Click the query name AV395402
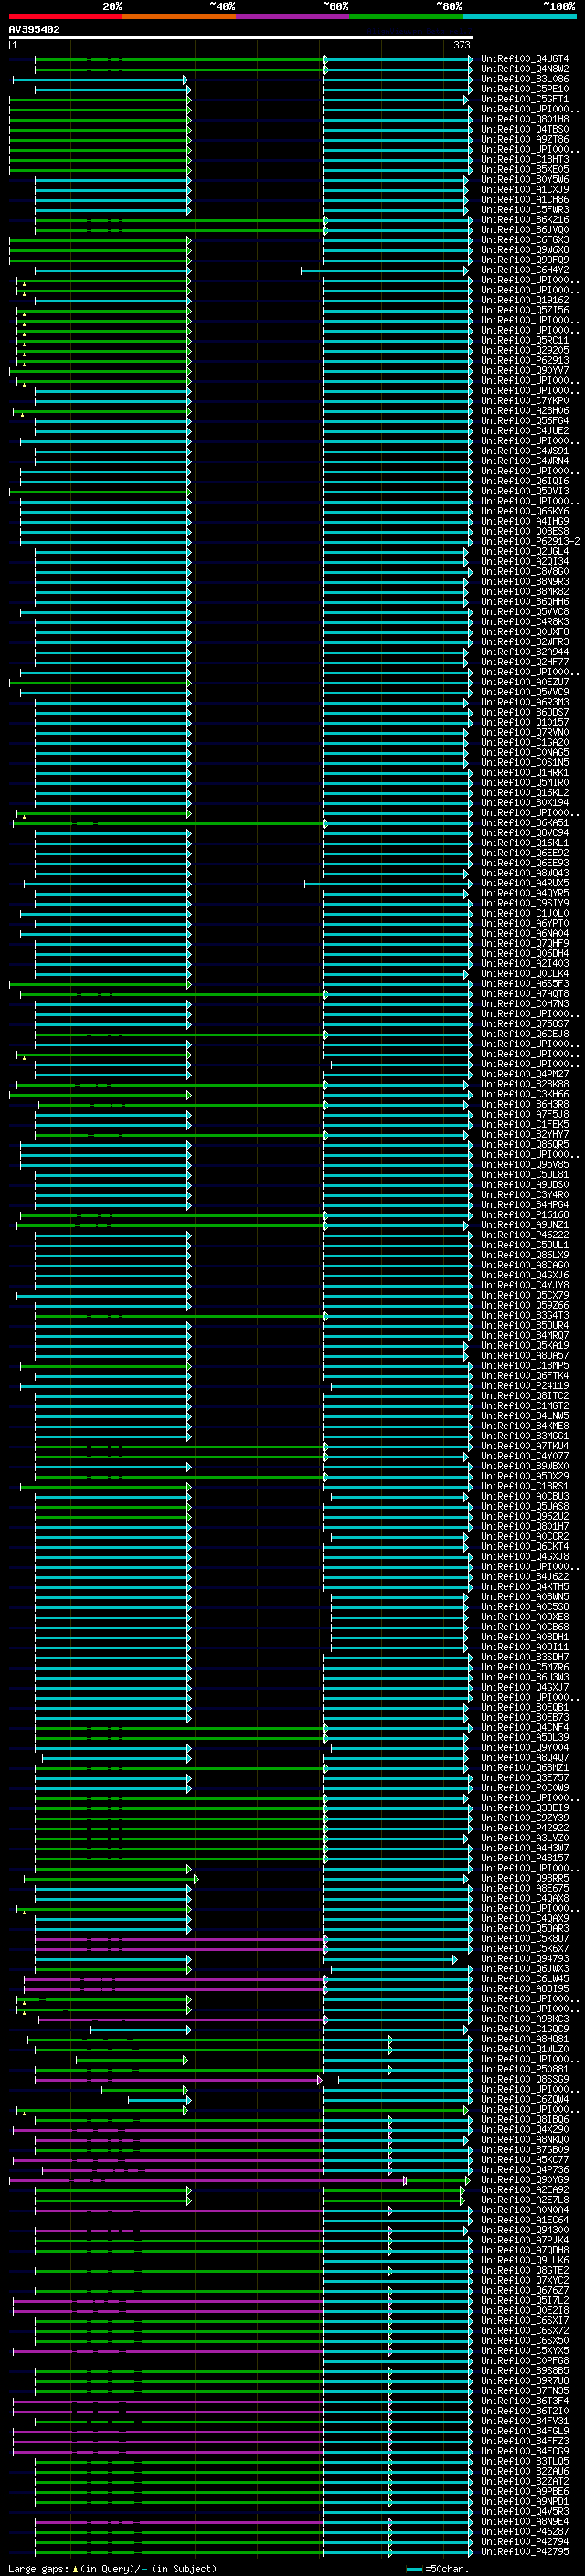This screenshot has width=585, height=2576. tap(34, 30)
